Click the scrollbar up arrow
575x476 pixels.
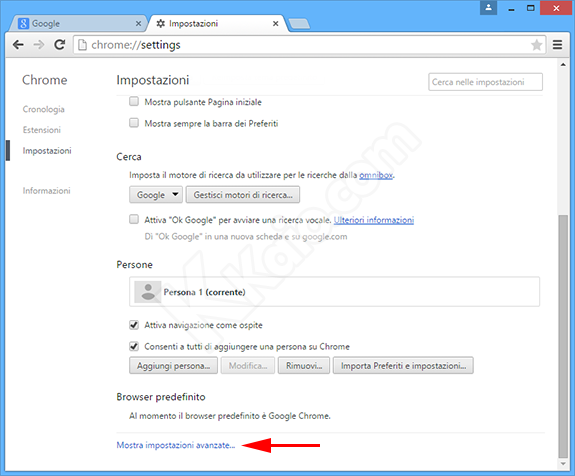click(563, 65)
